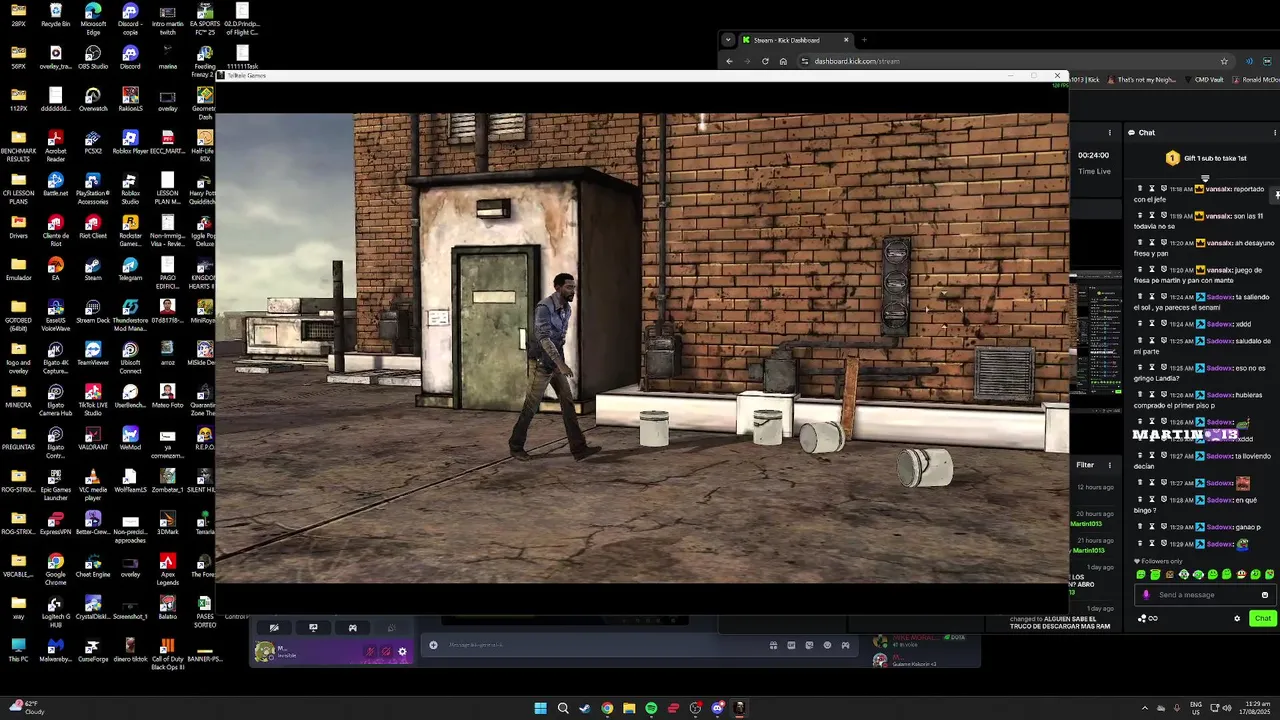Open Discord user settings gear

click(402, 651)
